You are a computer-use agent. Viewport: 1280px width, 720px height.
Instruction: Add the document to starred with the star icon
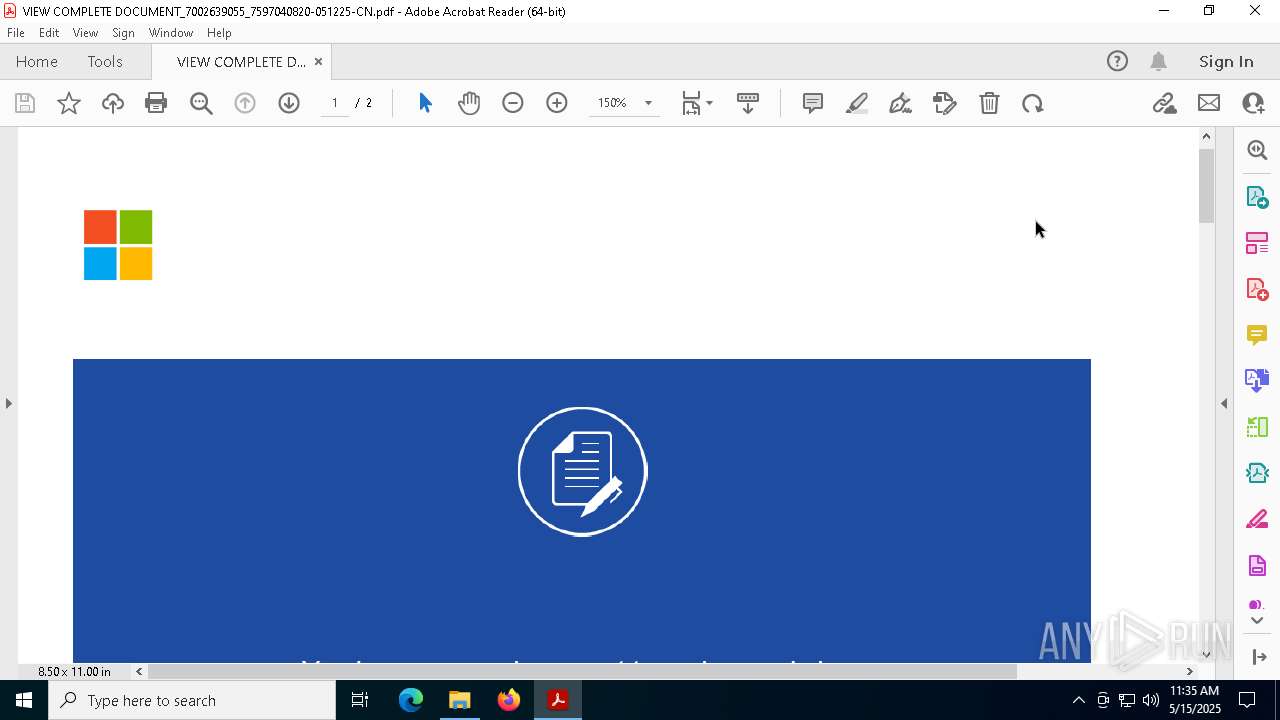(x=69, y=103)
